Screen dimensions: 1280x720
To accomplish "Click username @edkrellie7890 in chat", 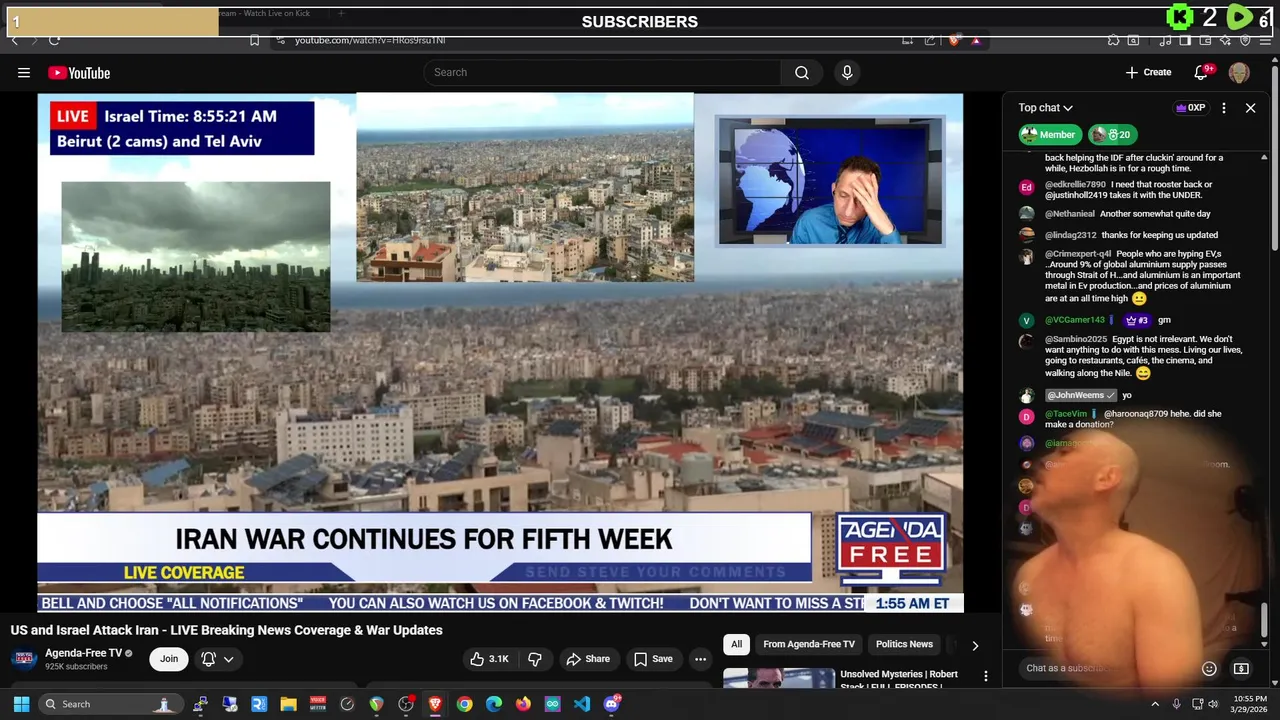I will pyautogui.click(x=1075, y=185).
